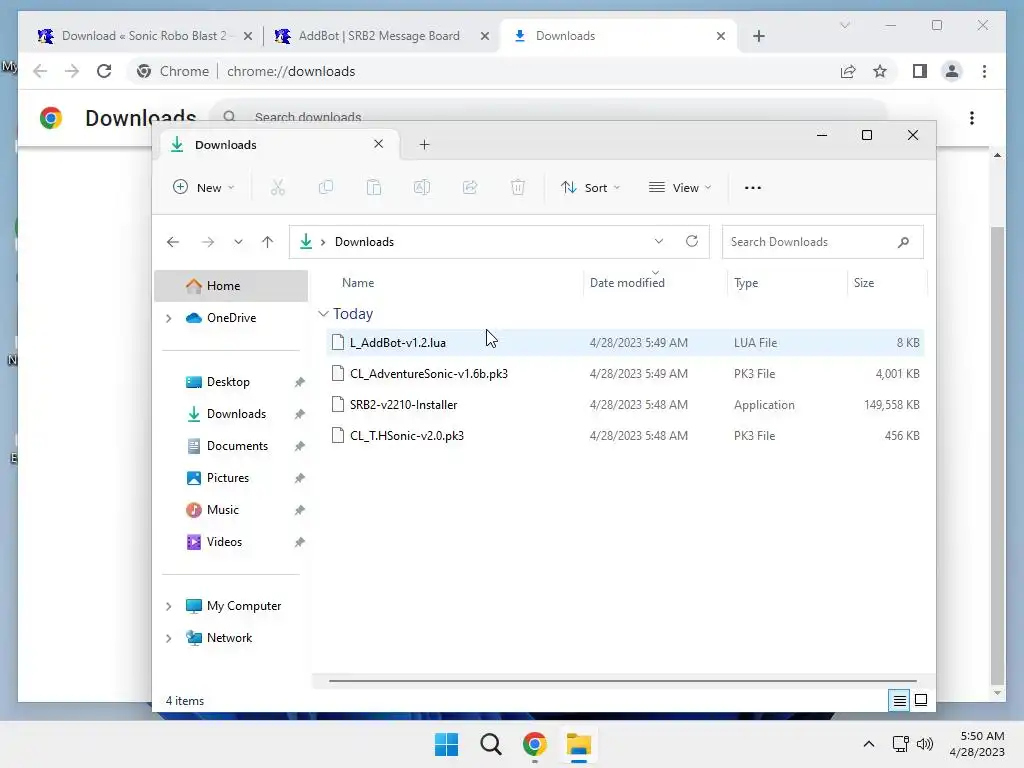Click the Chrome share page icon
Viewport: 1024px width, 768px height.
(x=848, y=71)
